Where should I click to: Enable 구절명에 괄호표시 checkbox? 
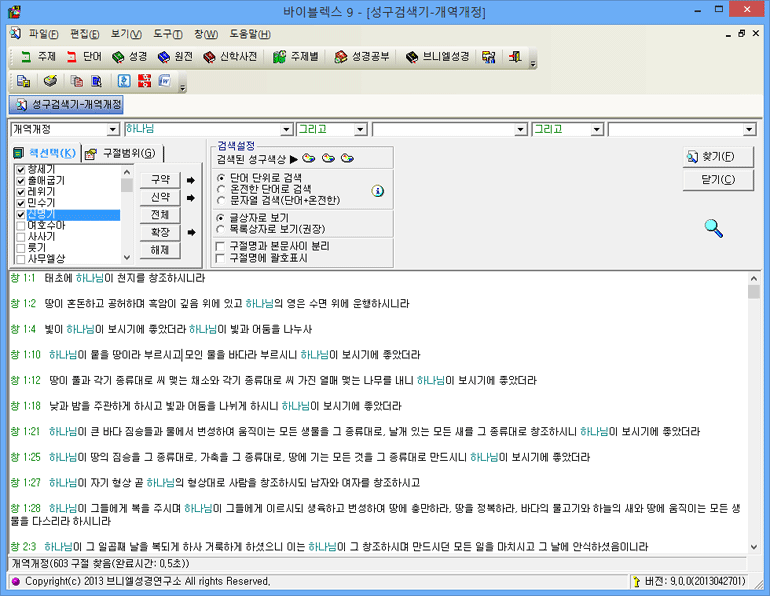click(220, 258)
